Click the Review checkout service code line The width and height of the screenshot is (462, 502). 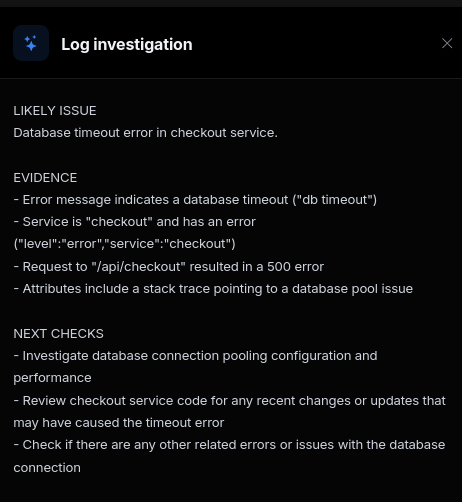coord(229,401)
